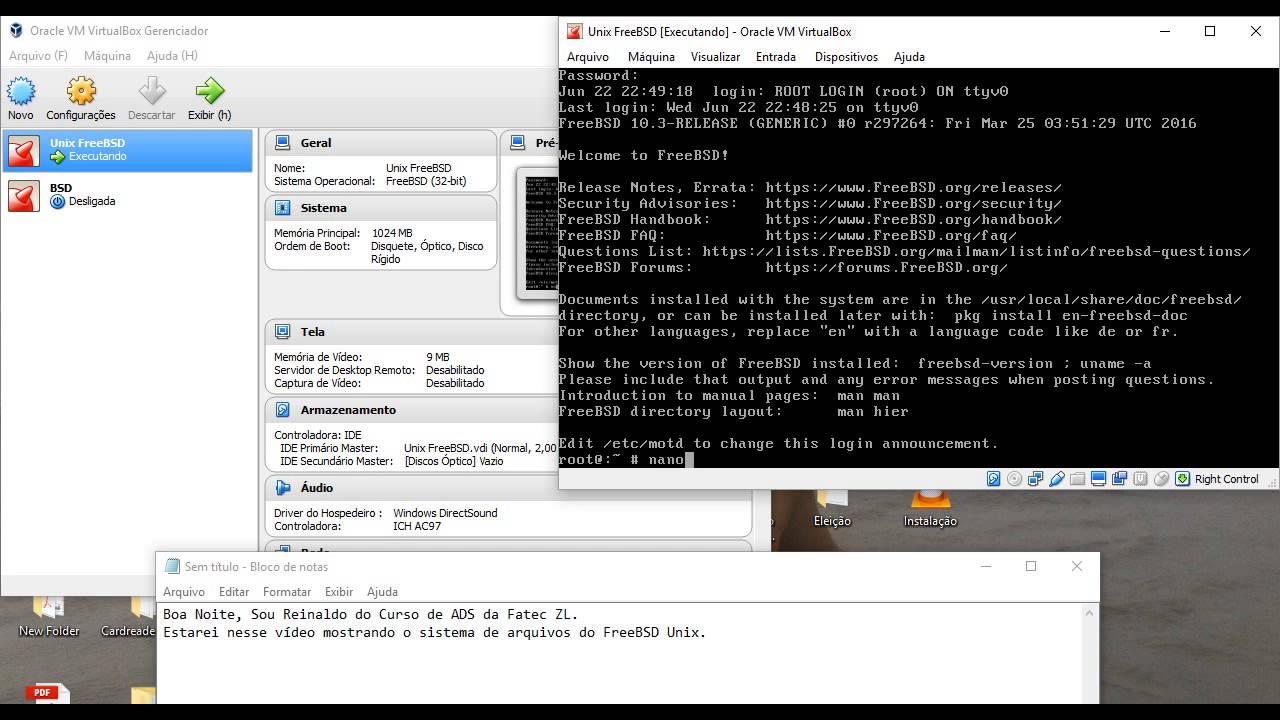This screenshot has height=720, width=1280.
Task: Click the video capture status icon
Action: tap(1119, 479)
